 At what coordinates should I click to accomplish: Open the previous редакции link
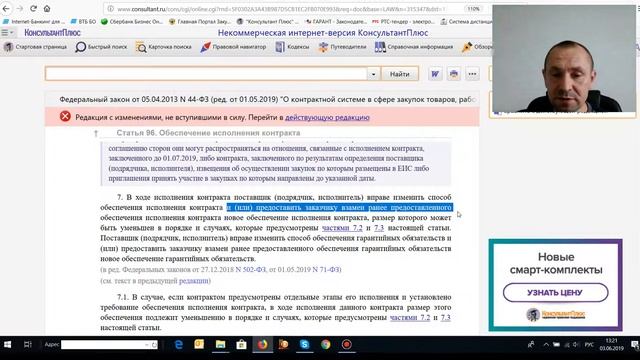tap(193, 281)
